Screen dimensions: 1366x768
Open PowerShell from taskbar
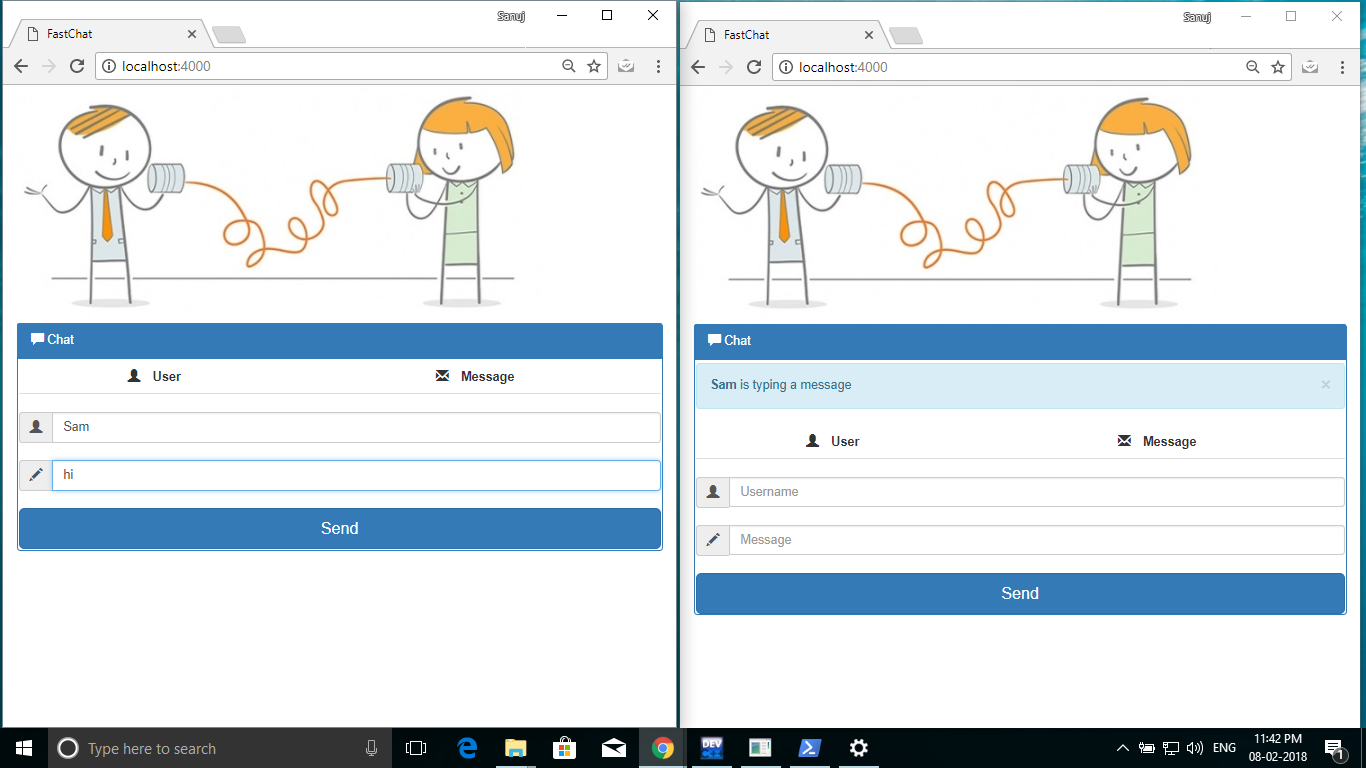point(810,748)
